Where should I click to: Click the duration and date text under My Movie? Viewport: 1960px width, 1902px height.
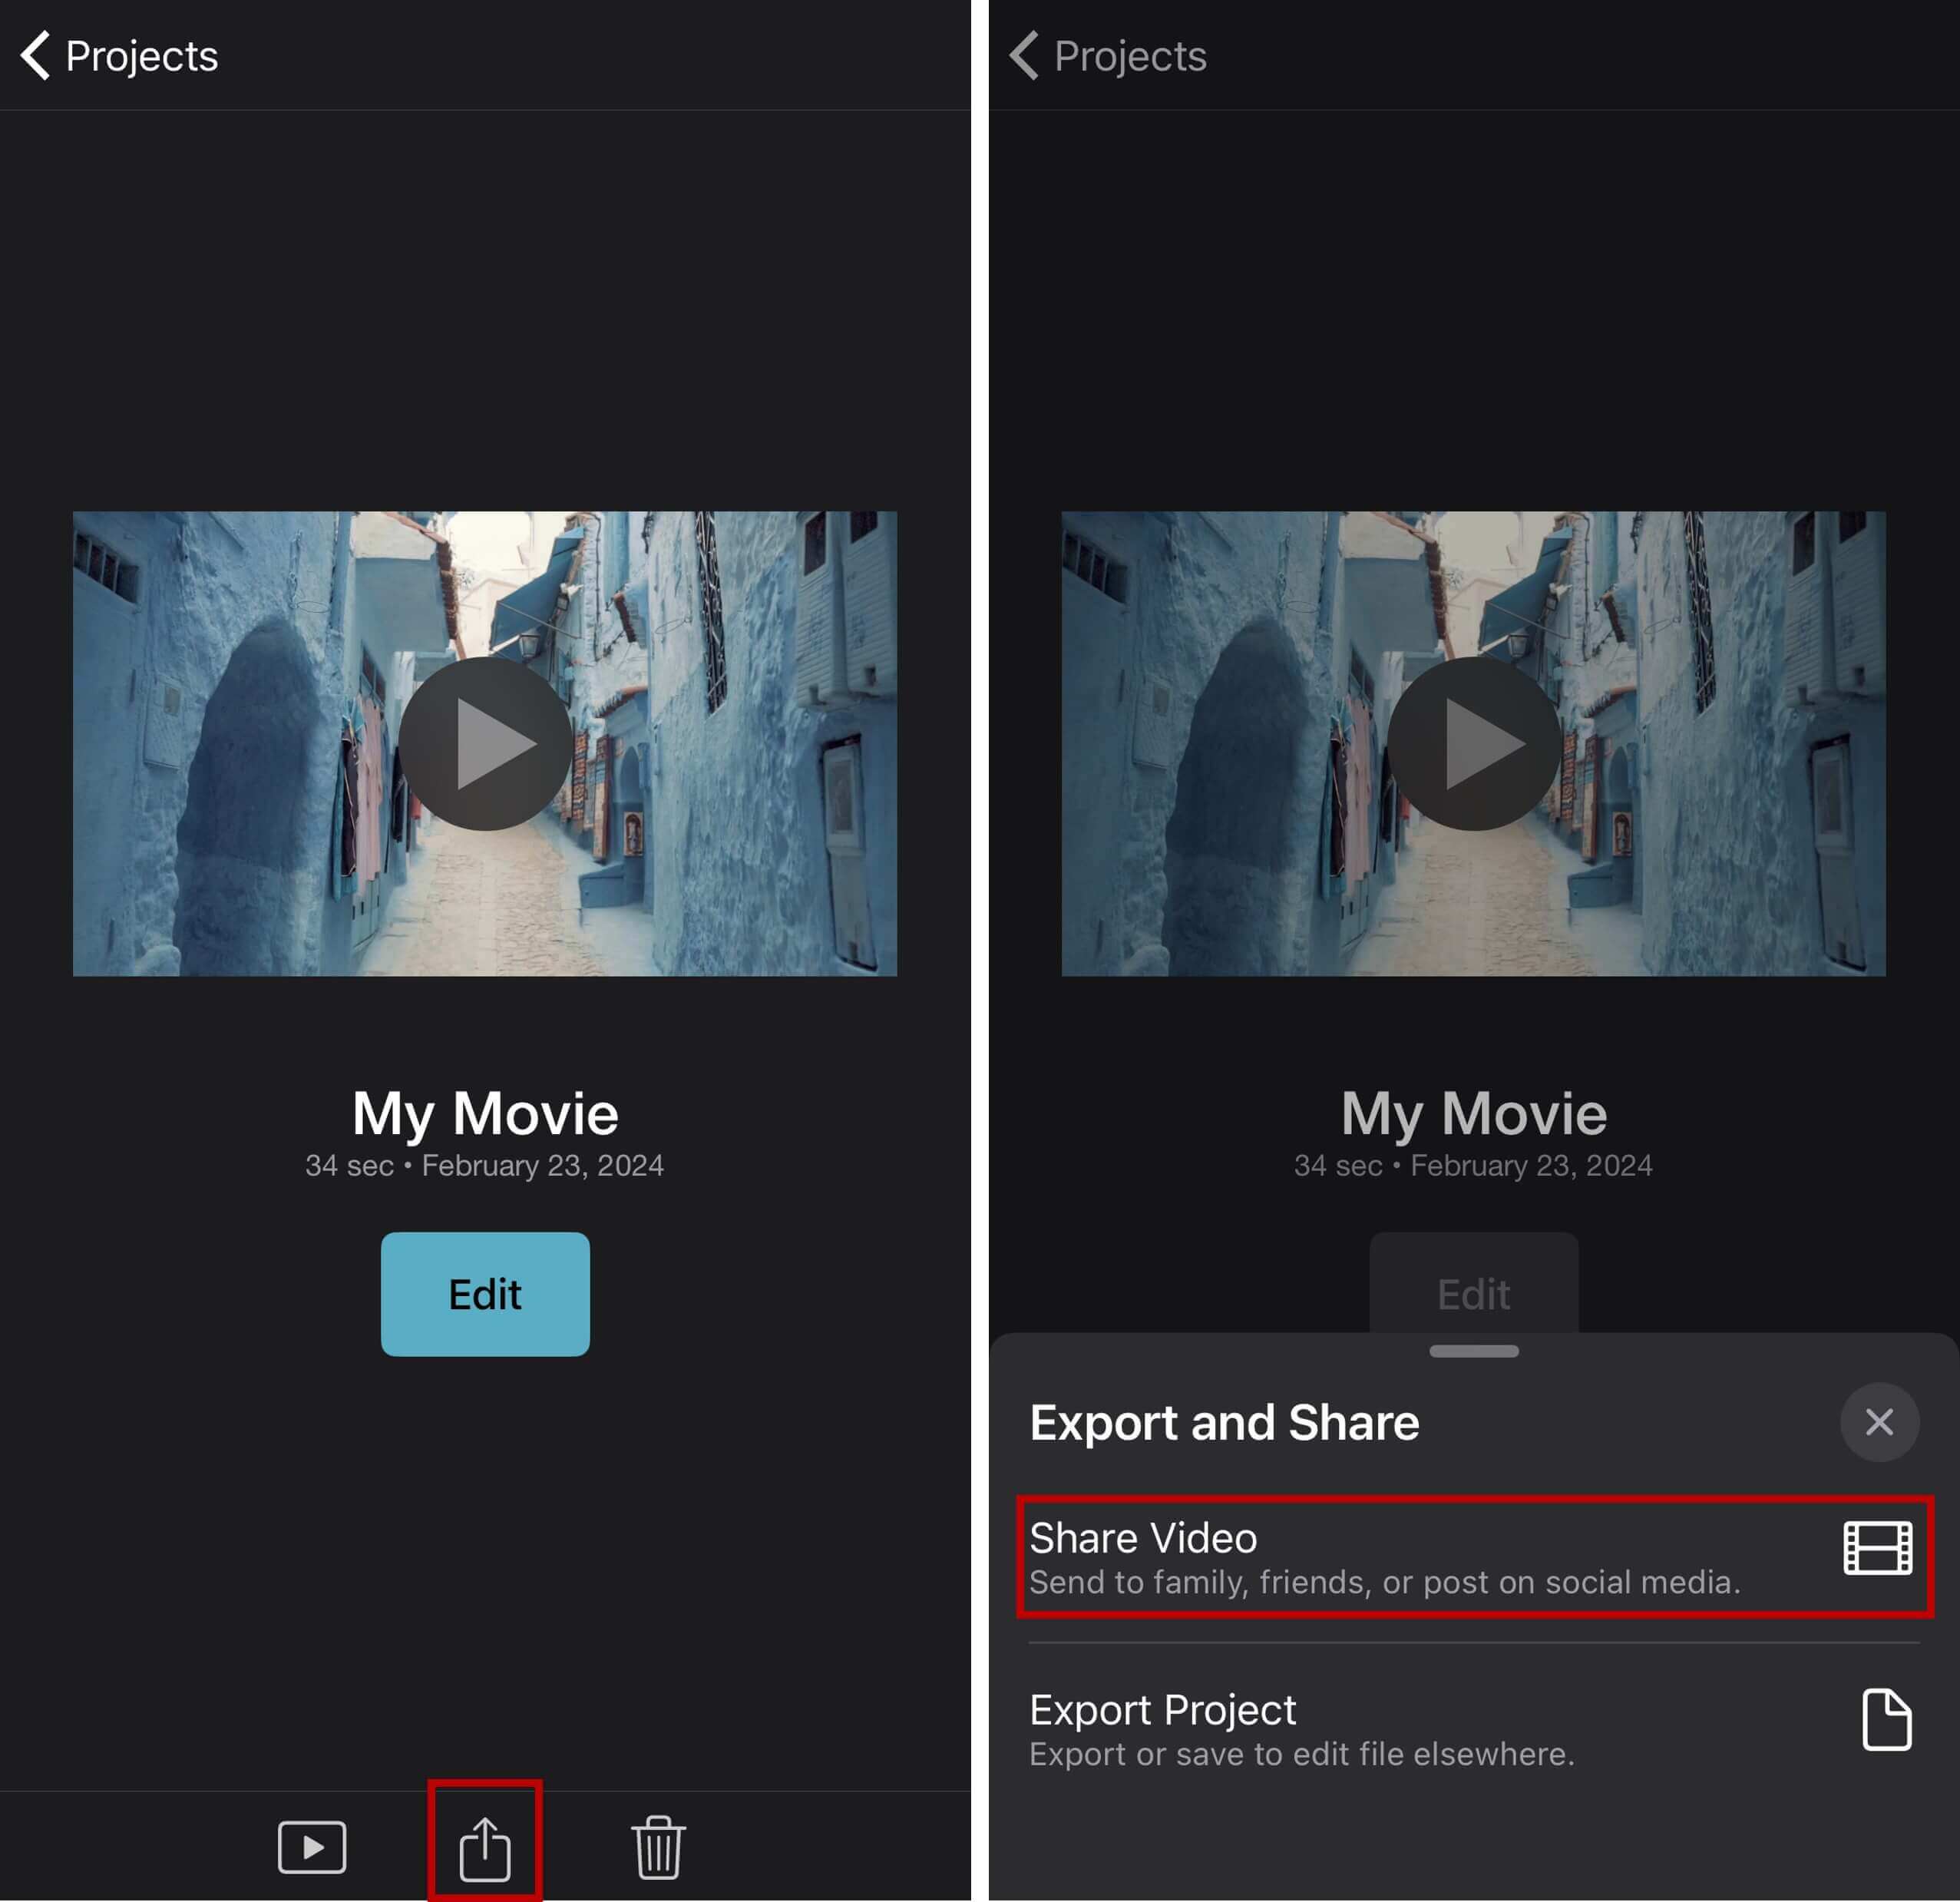[x=485, y=1164]
